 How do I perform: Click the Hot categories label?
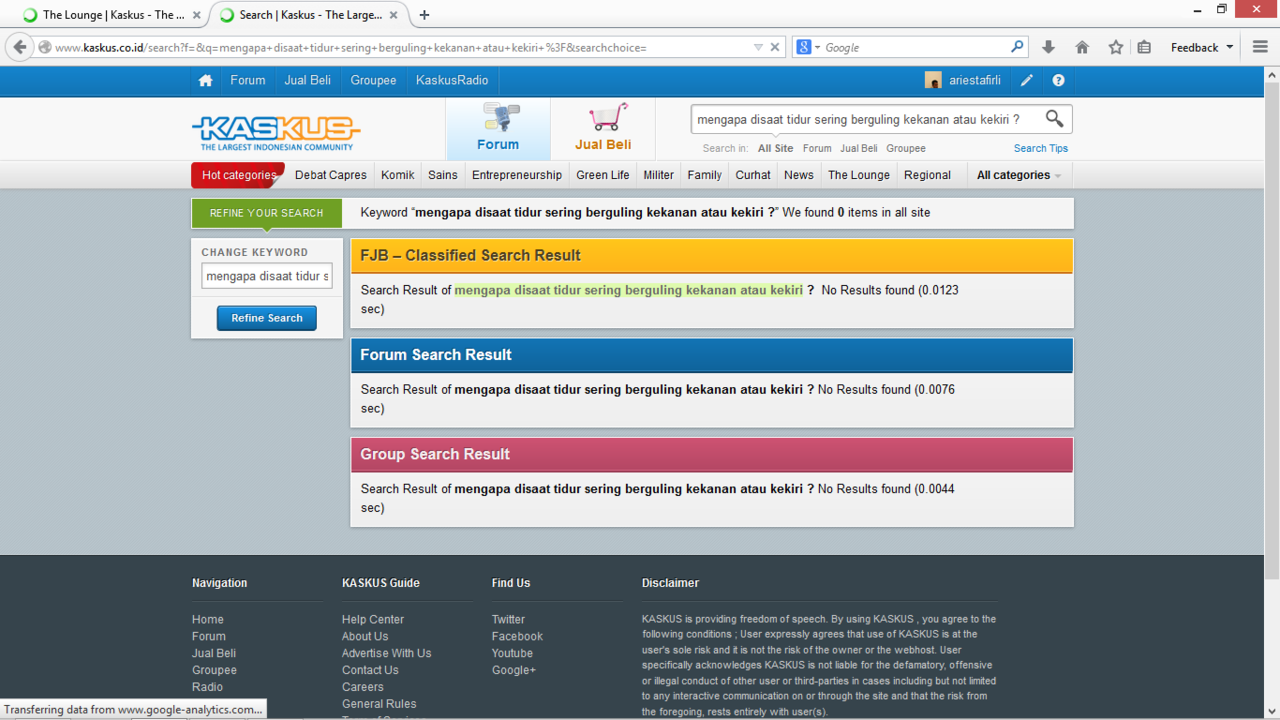click(x=239, y=175)
